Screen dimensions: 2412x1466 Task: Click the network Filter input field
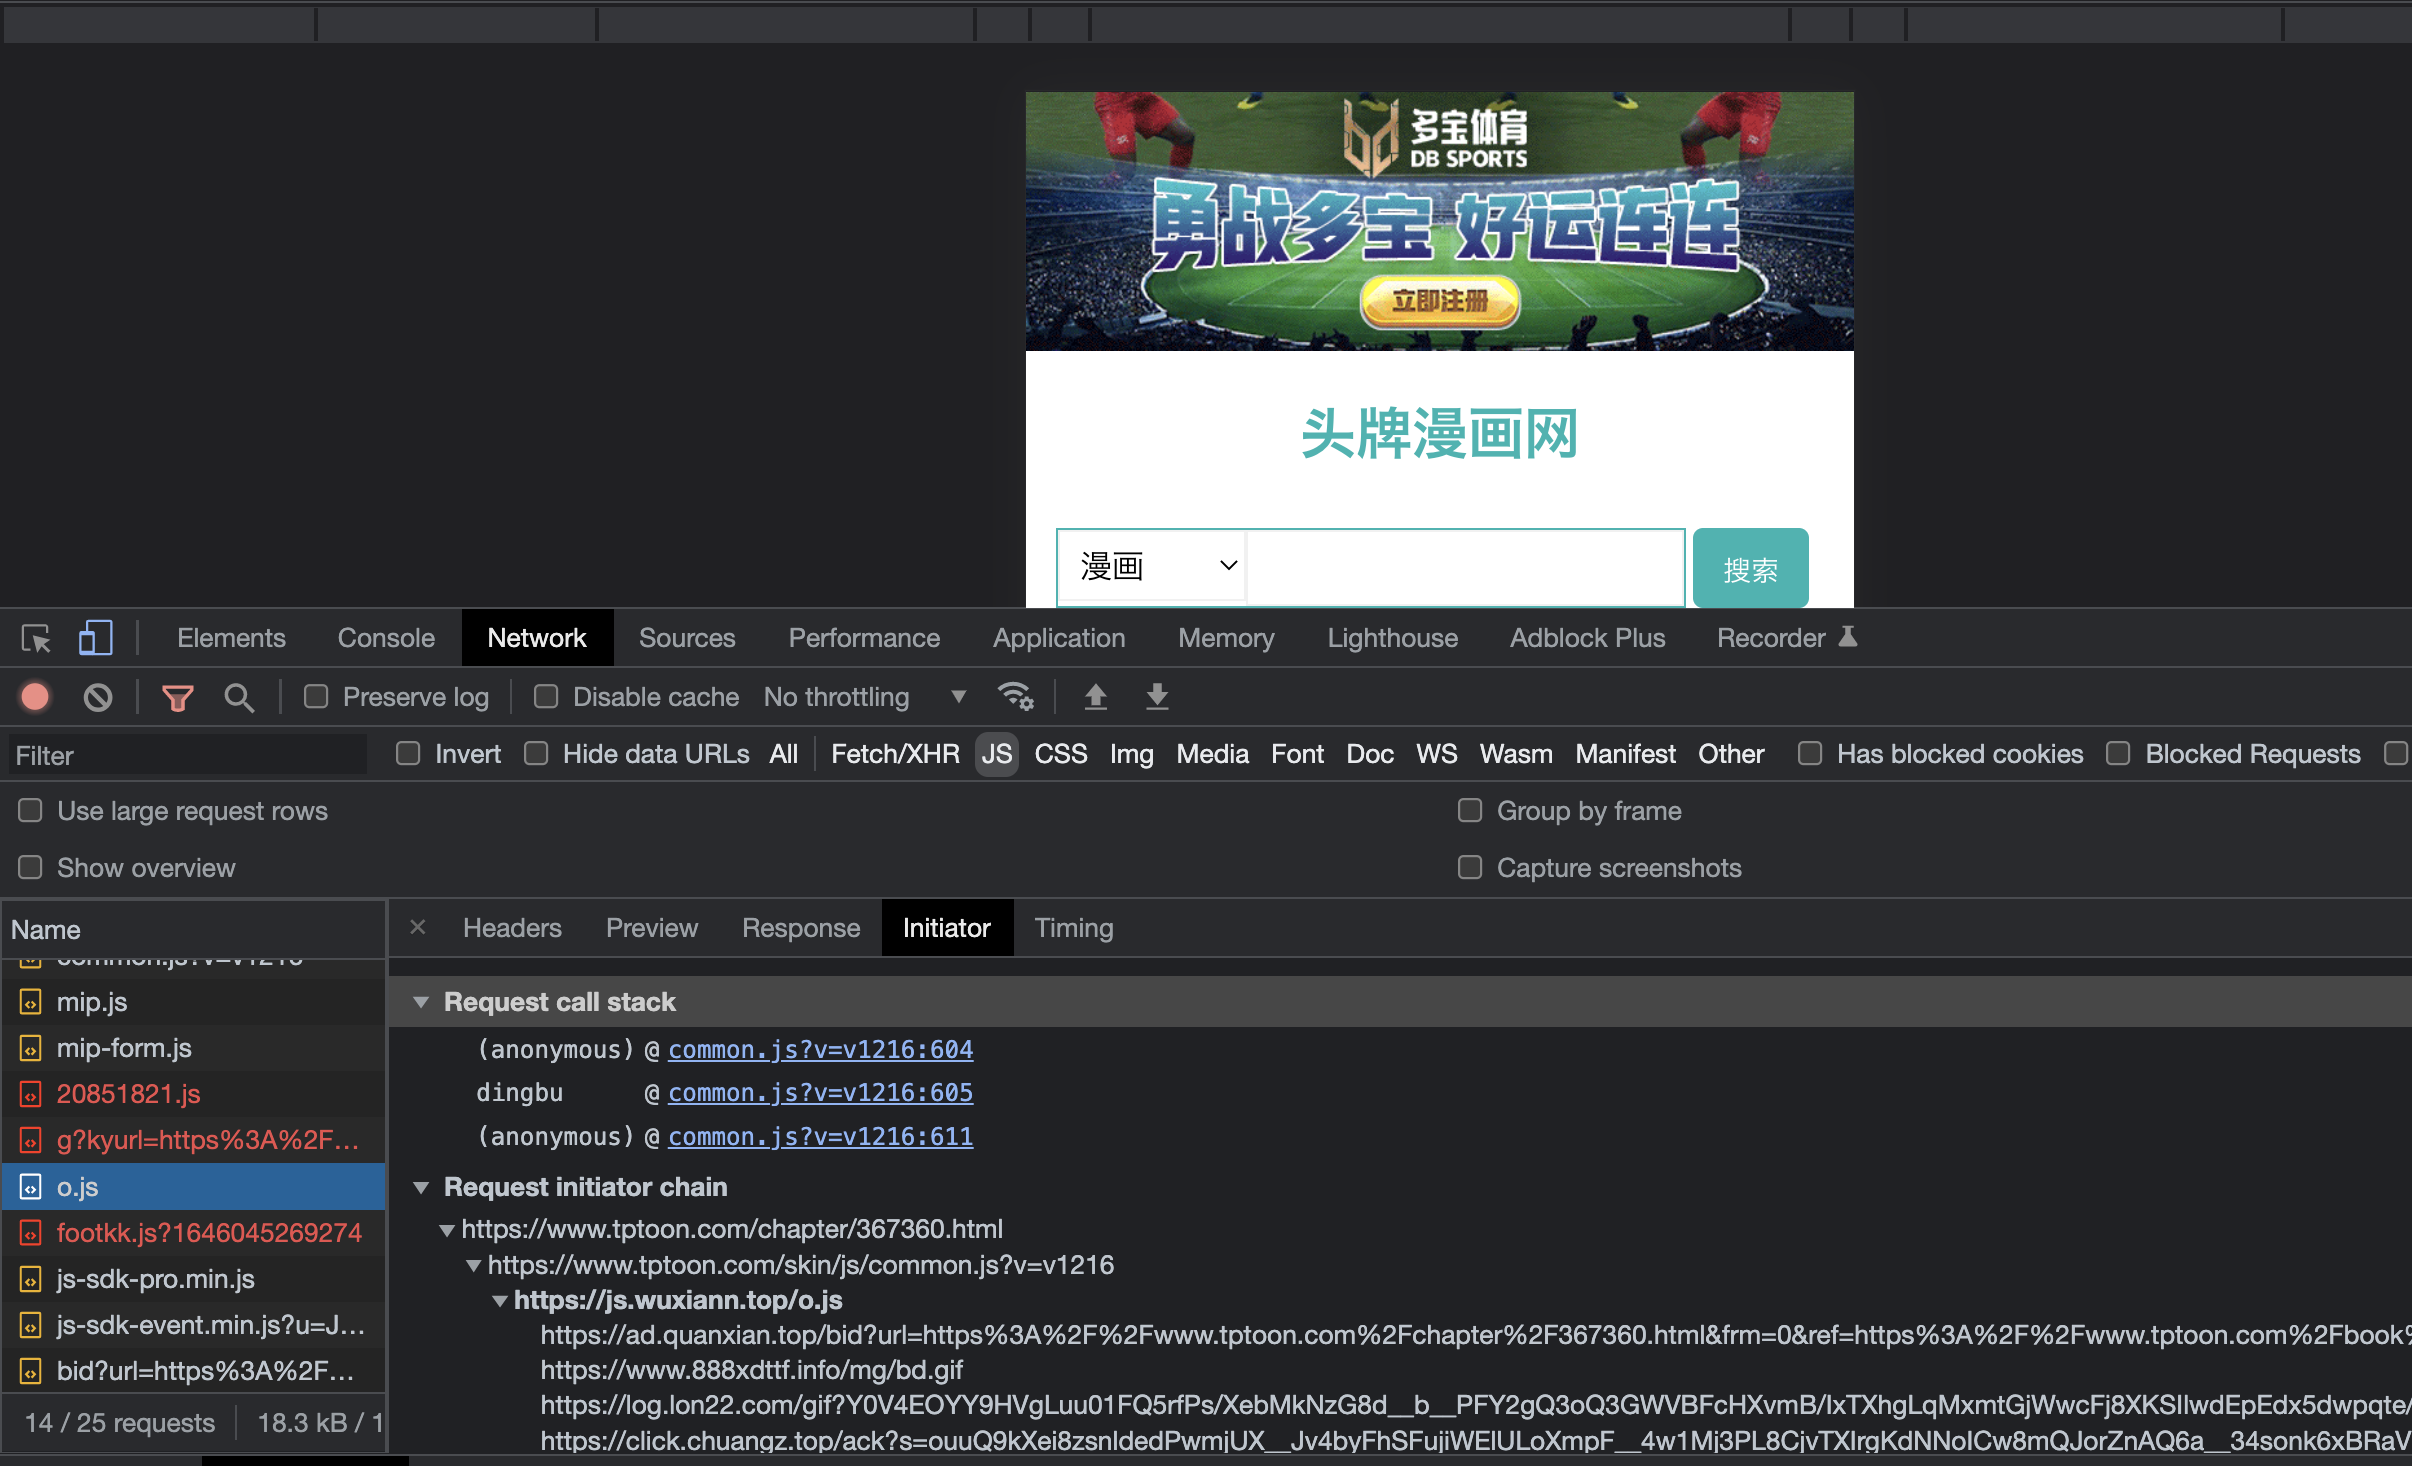pos(187,754)
